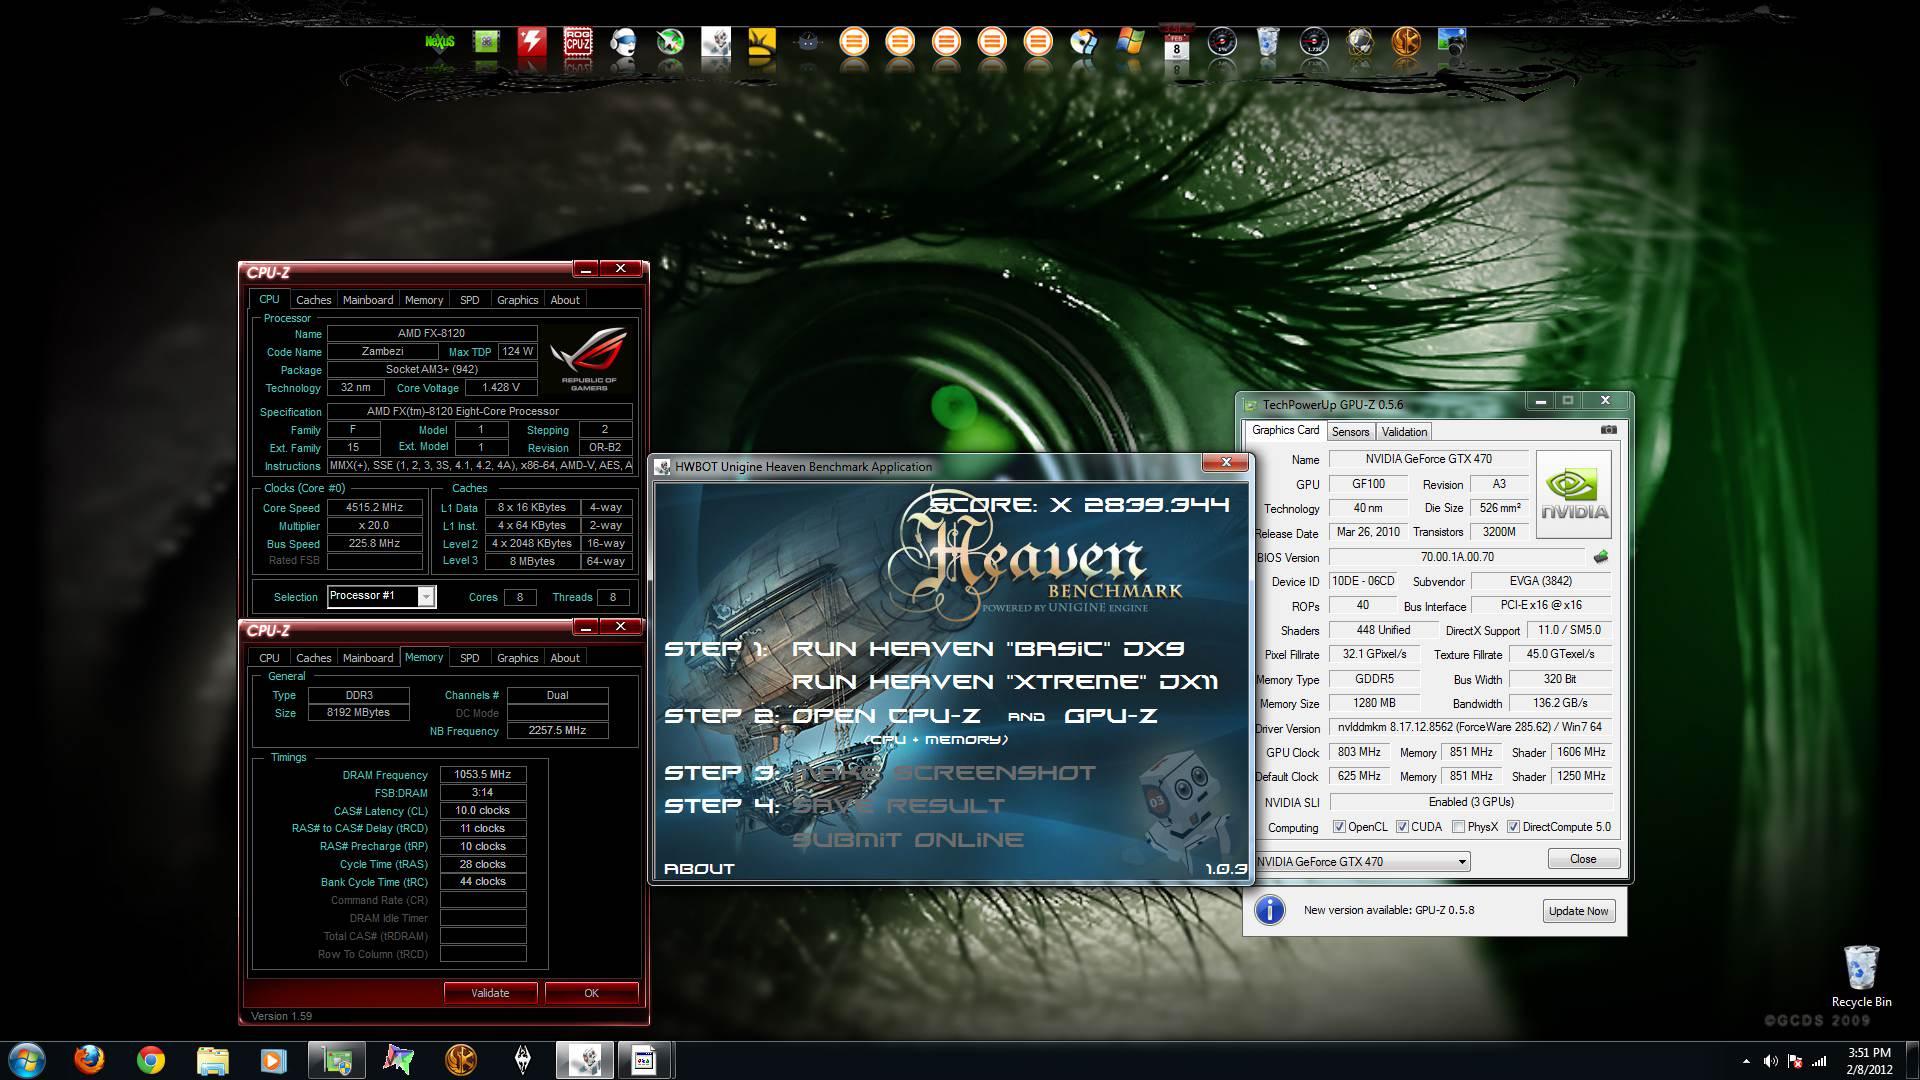Click the network signal tray icon
1920x1080 pixels.
[x=1819, y=1061]
